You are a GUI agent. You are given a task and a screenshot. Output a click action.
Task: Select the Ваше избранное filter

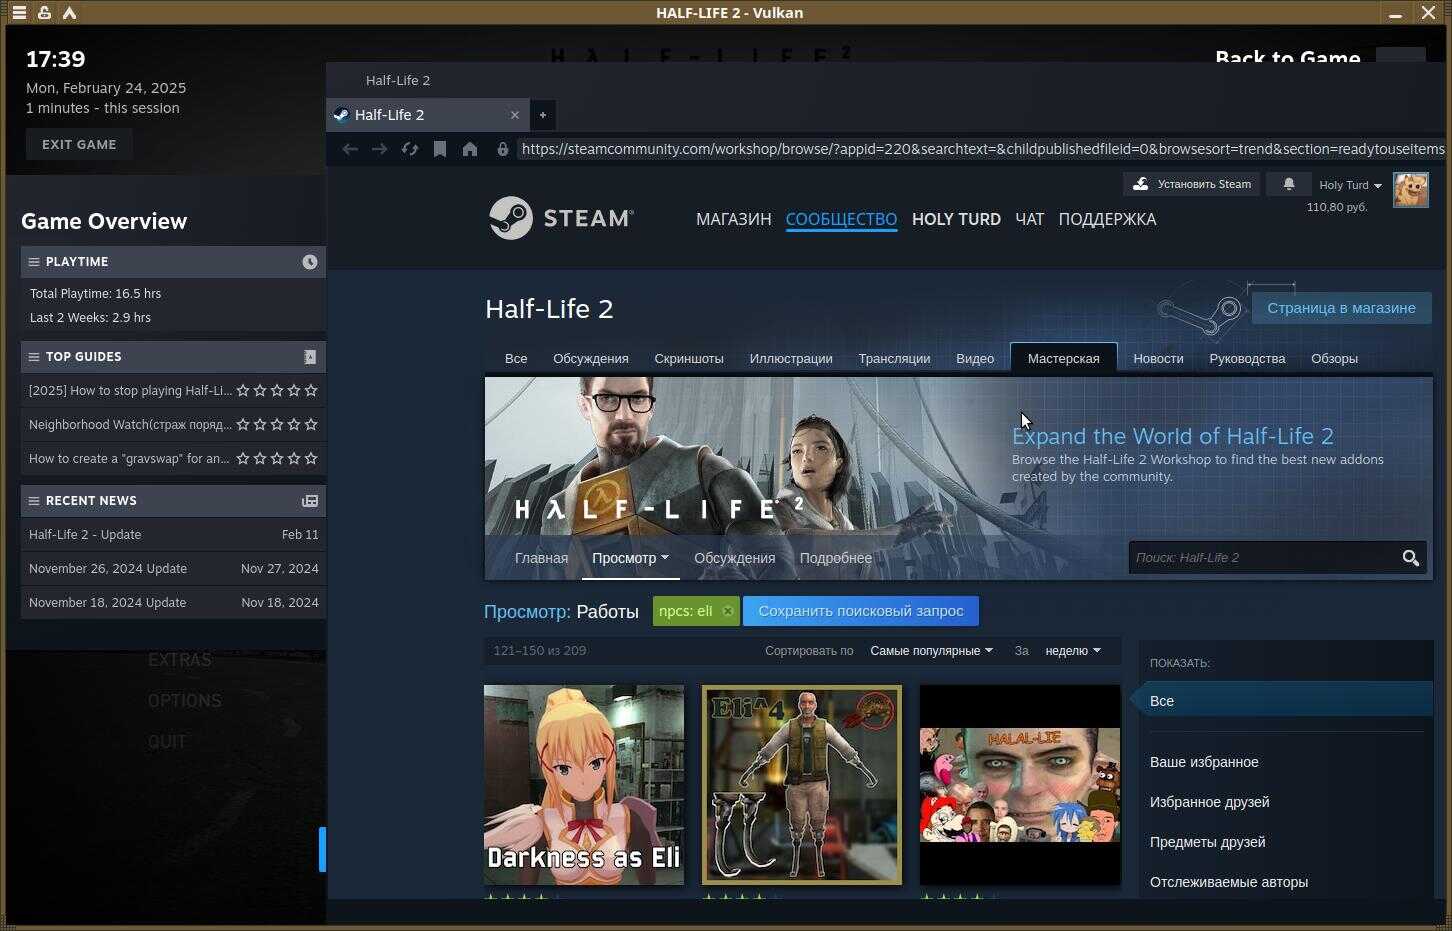coord(1204,762)
